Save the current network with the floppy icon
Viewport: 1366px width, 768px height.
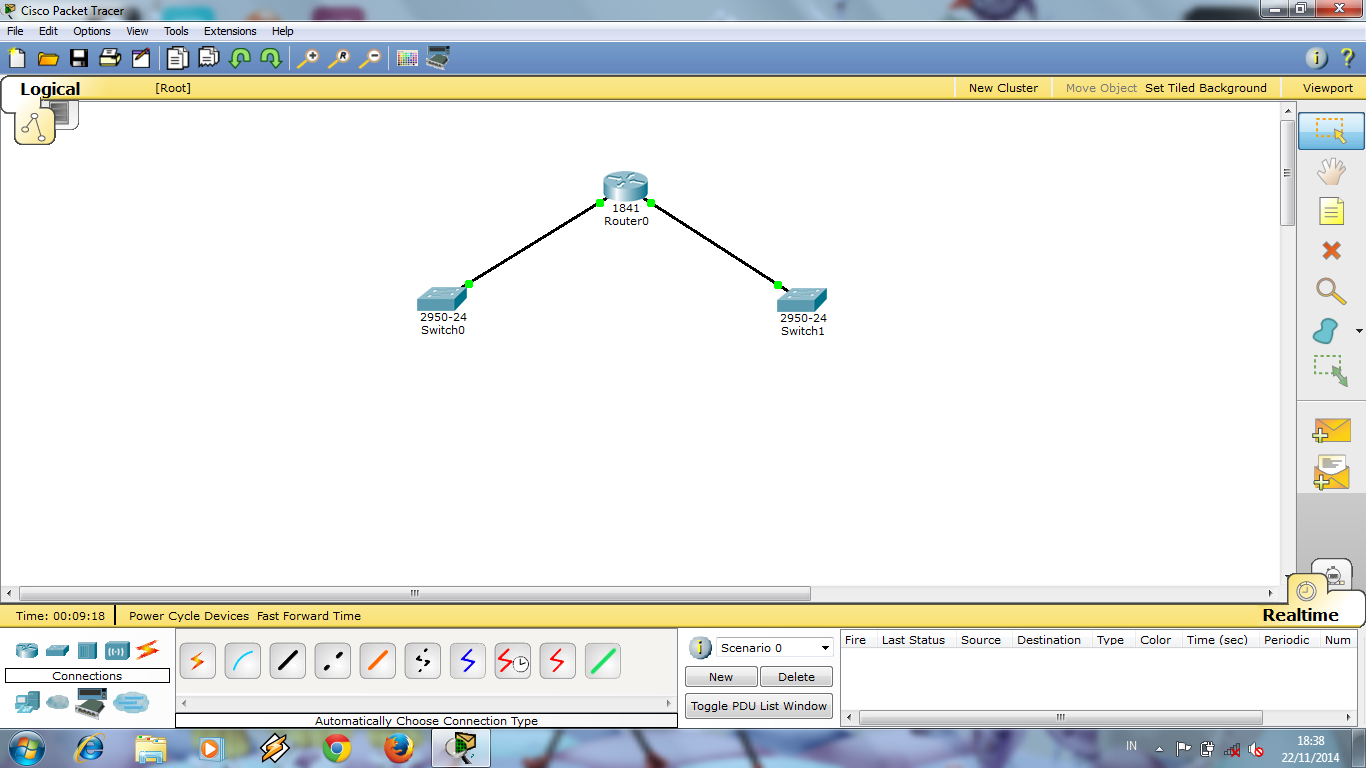(x=79, y=58)
